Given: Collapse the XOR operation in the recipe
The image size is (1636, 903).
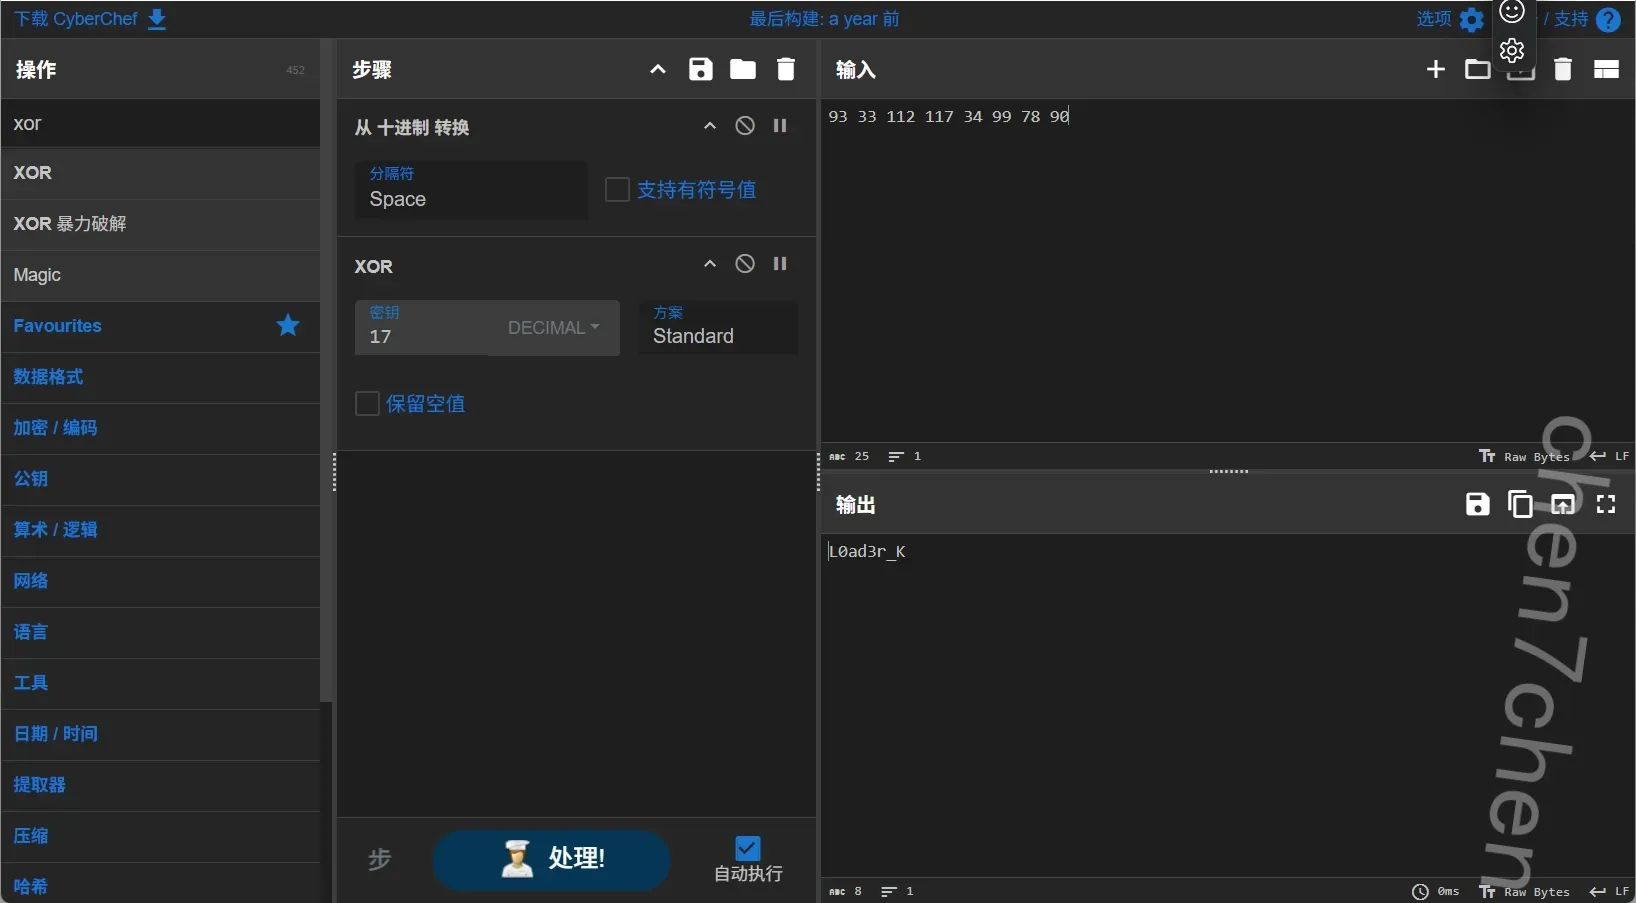Looking at the screenshot, I should [710, 264].
